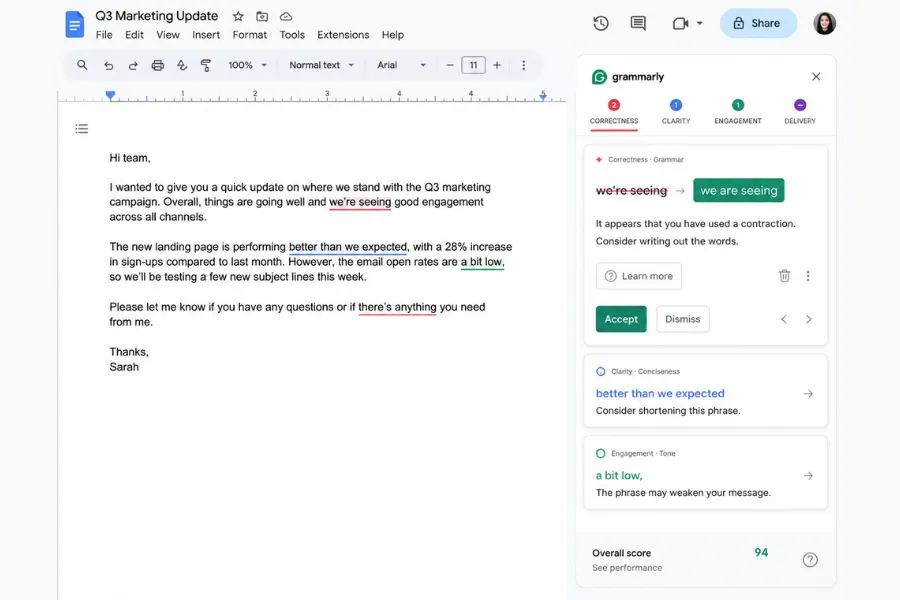Open the Help menu
Screen dimensions: 900x600
[393, 35]
